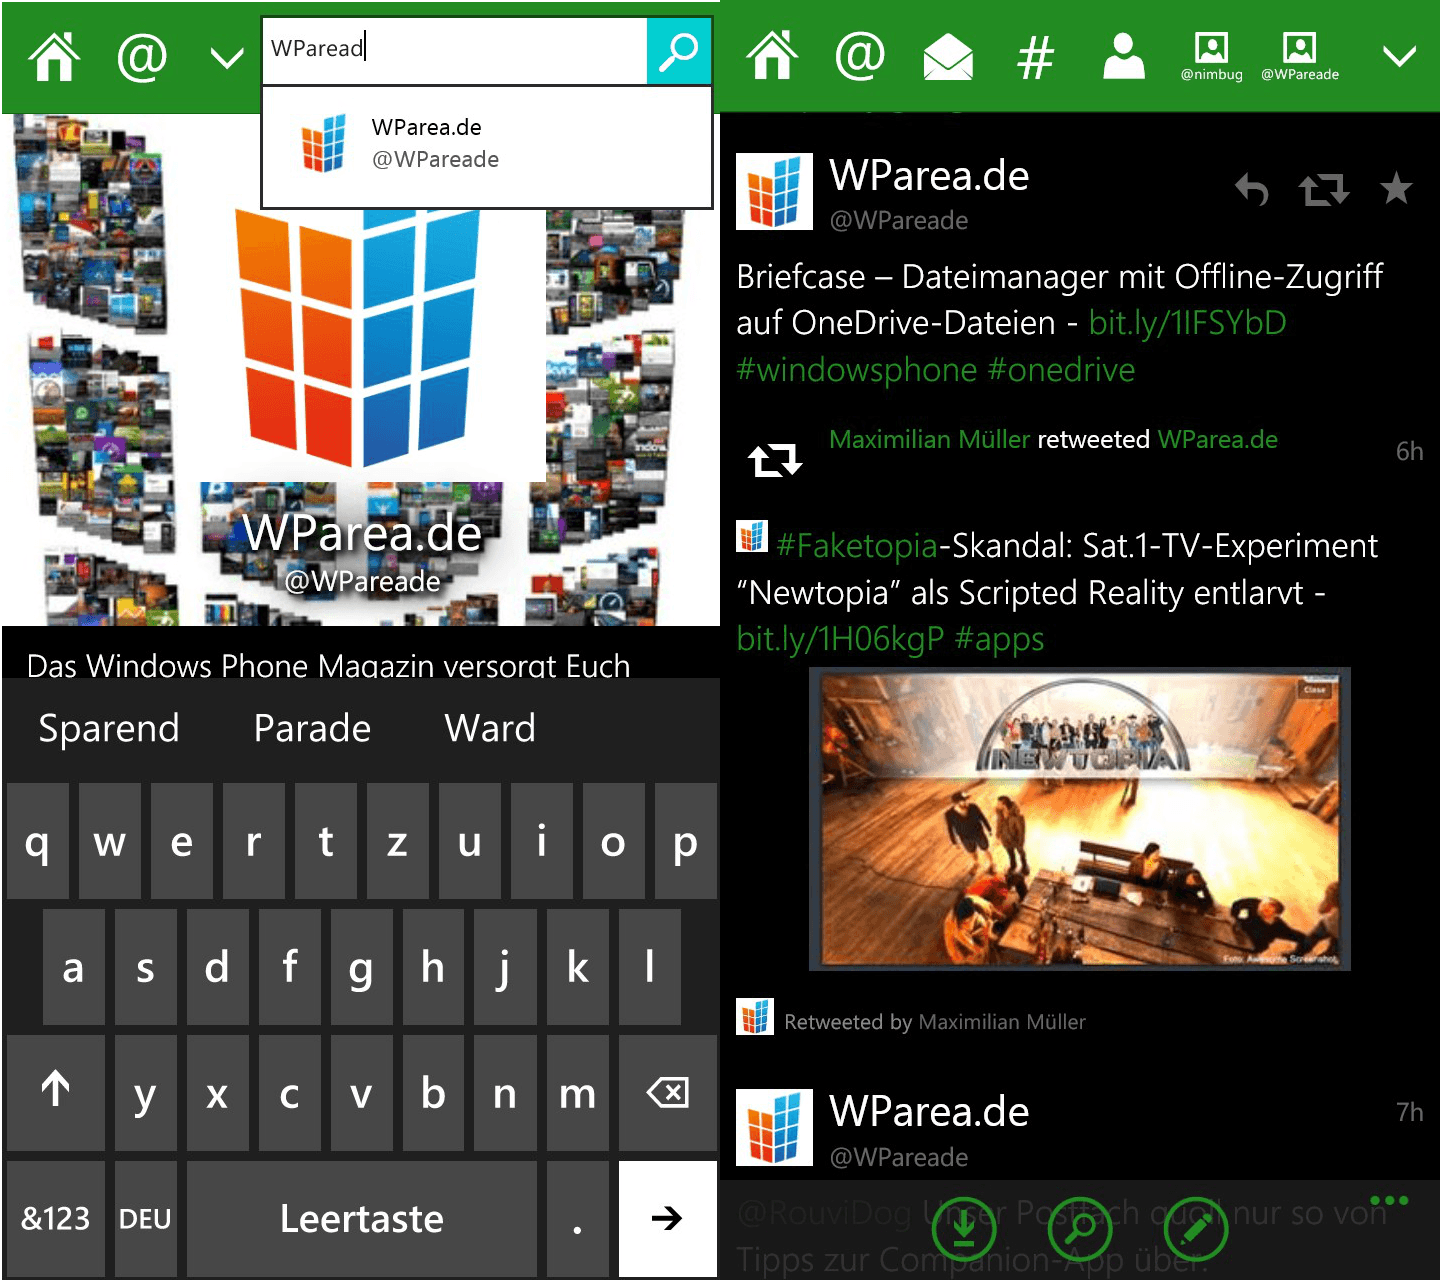Tap the p key on keyboard
1440x1280 pixels.
(x=685, y=841)
